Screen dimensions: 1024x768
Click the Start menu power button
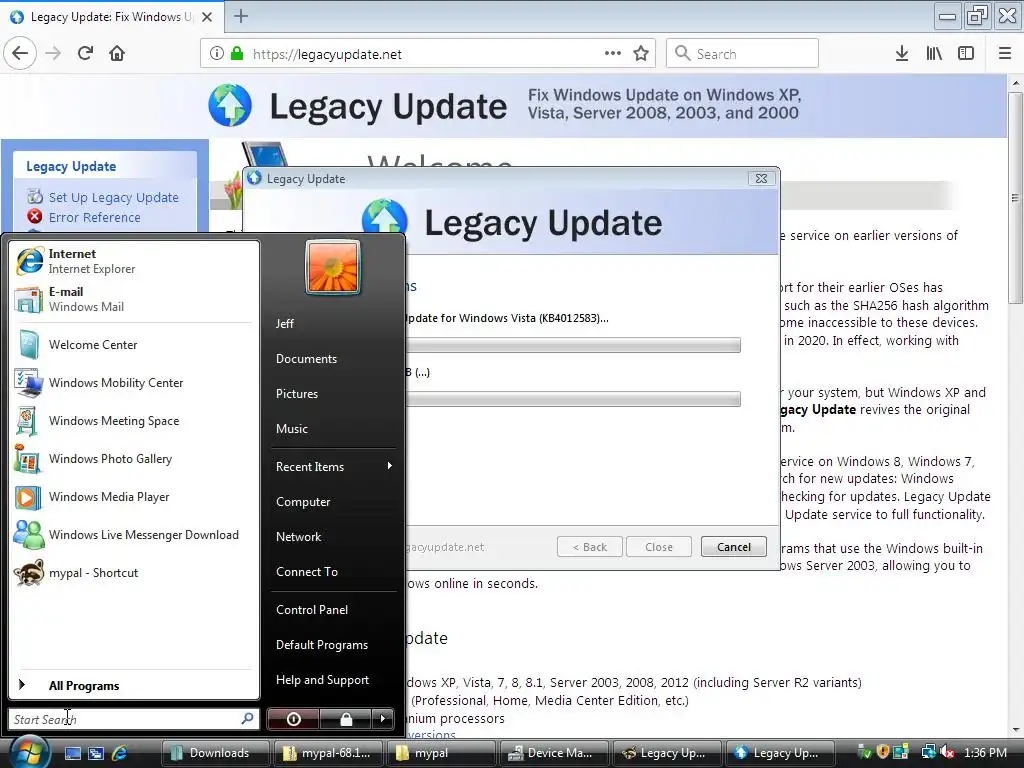[293, 719]
